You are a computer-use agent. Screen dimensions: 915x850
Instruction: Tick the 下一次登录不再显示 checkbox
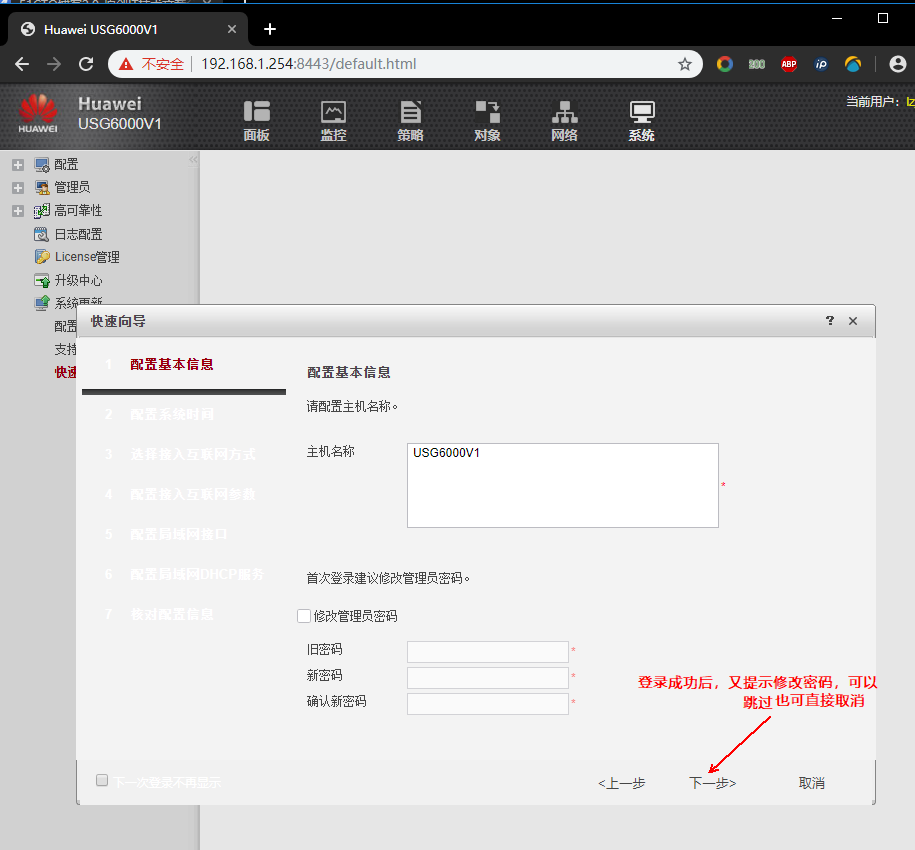[102, 781]
